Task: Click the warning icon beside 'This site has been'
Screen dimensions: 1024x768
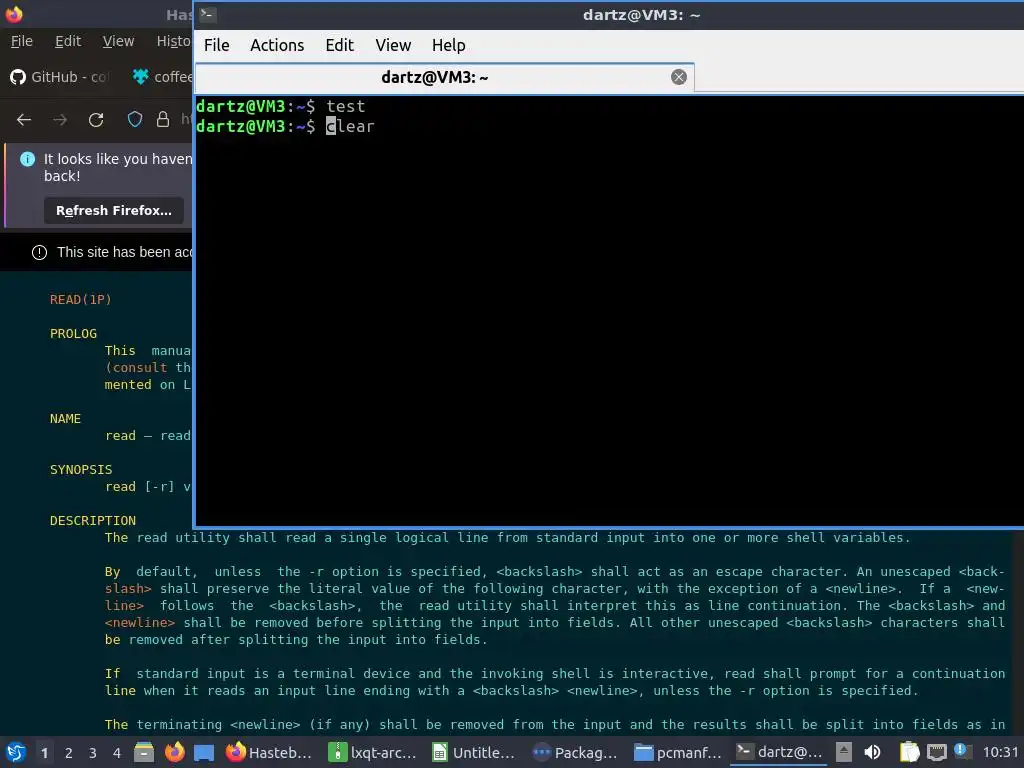Action: [39, 252]
